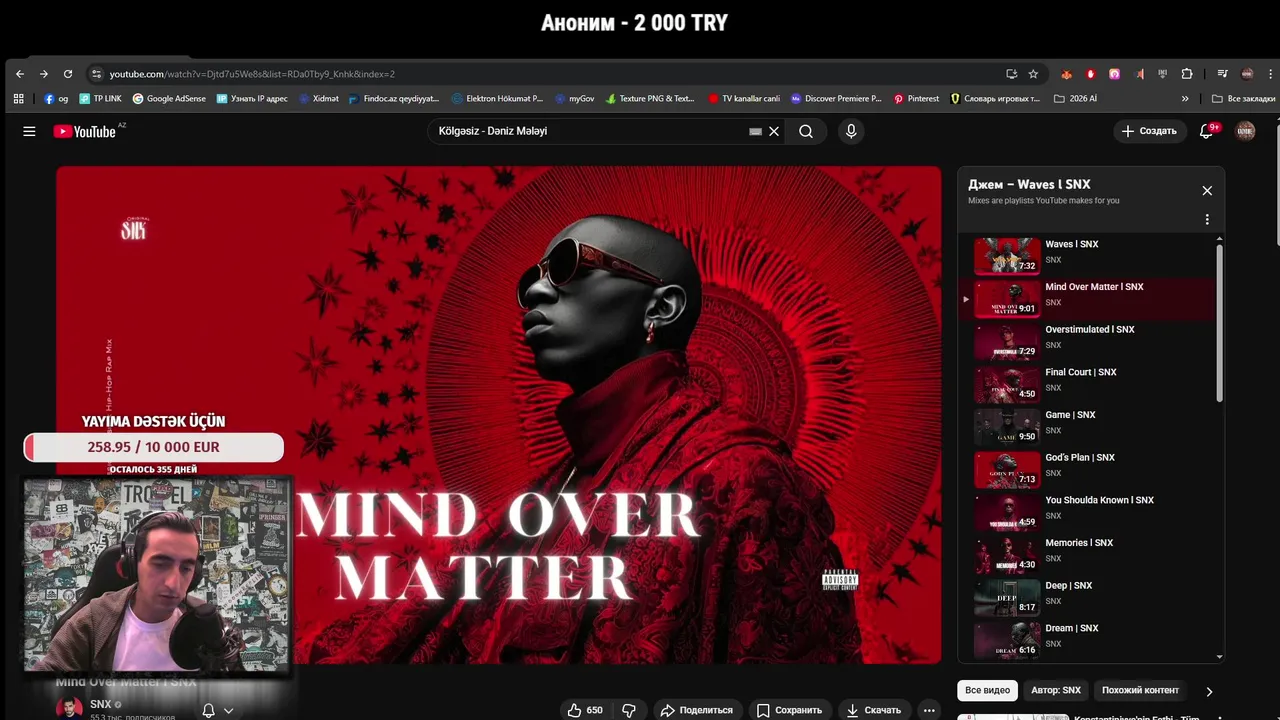The height and width of the screenshot is (720, 1280).
Task: Play Dream | SNX from playlist
Action: [x=1089, y=640]
